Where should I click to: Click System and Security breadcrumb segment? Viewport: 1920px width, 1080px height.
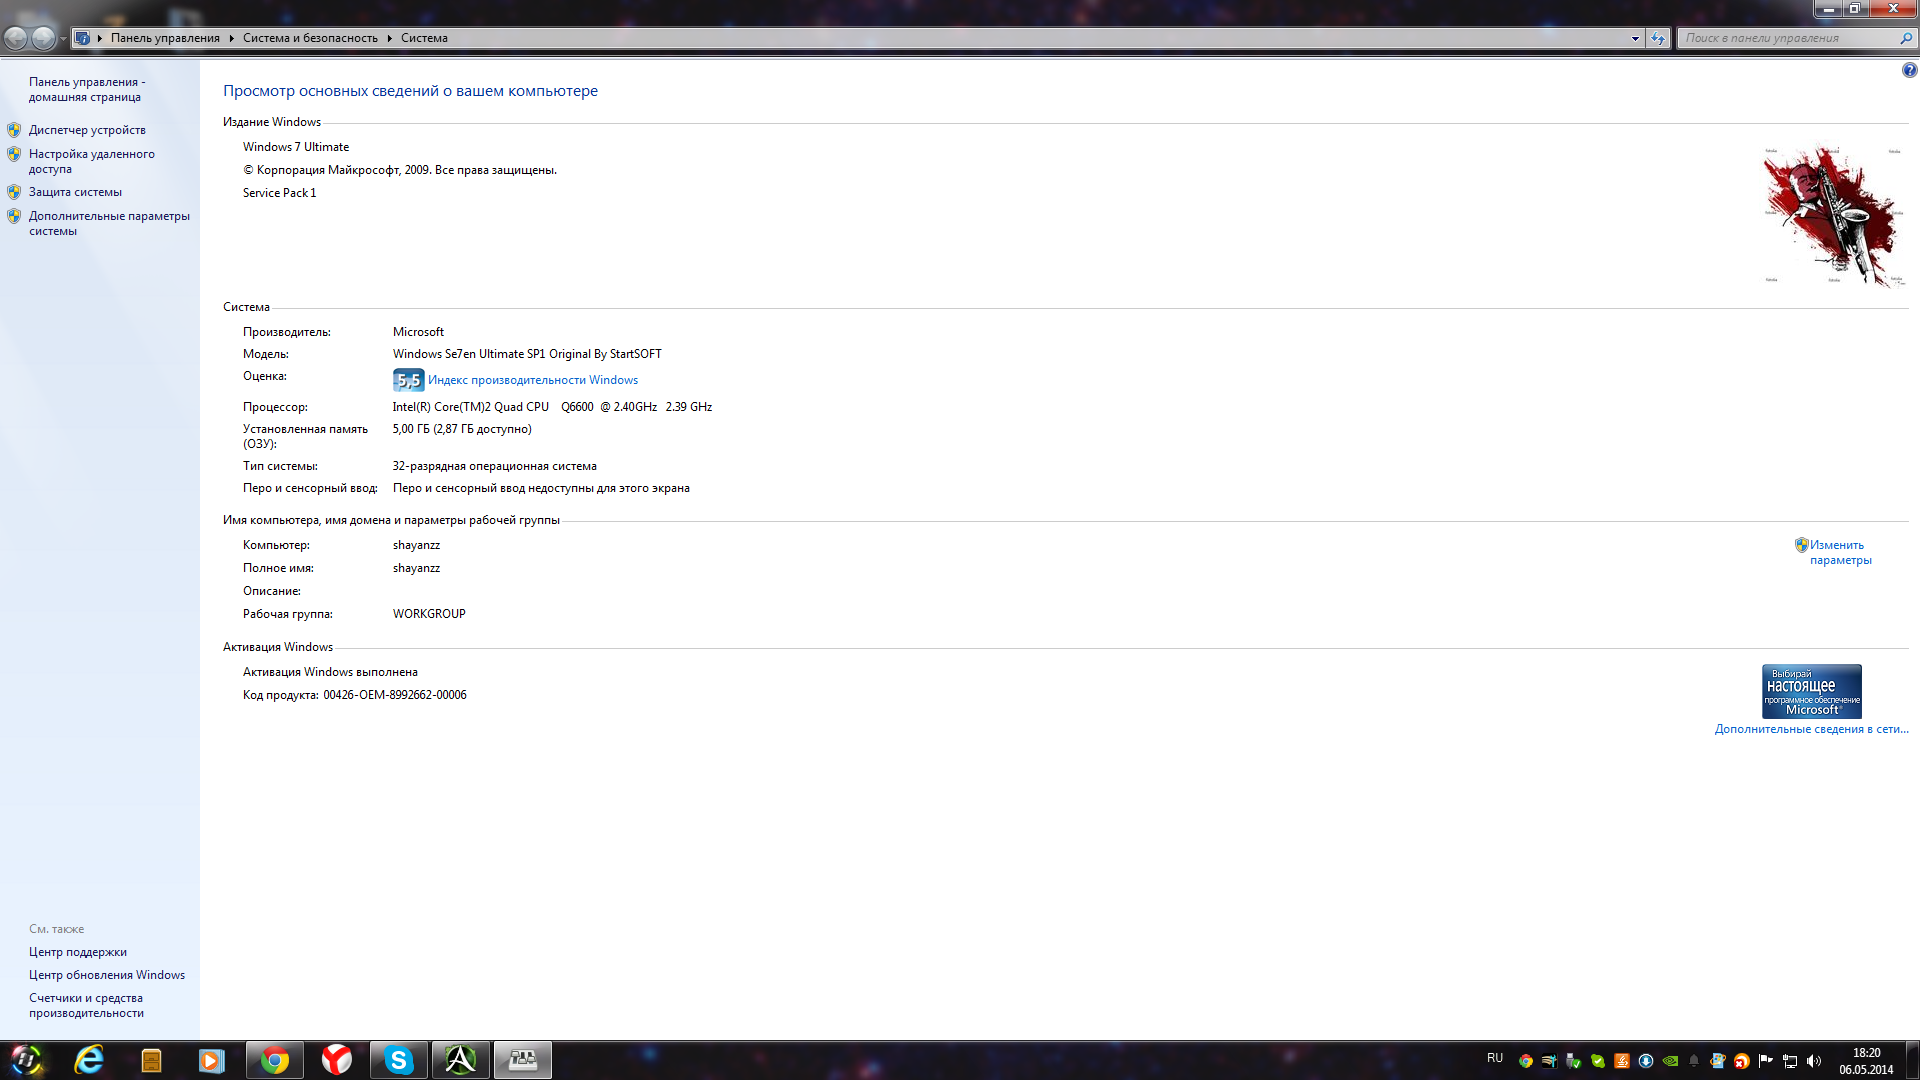[x=310, y=38]
